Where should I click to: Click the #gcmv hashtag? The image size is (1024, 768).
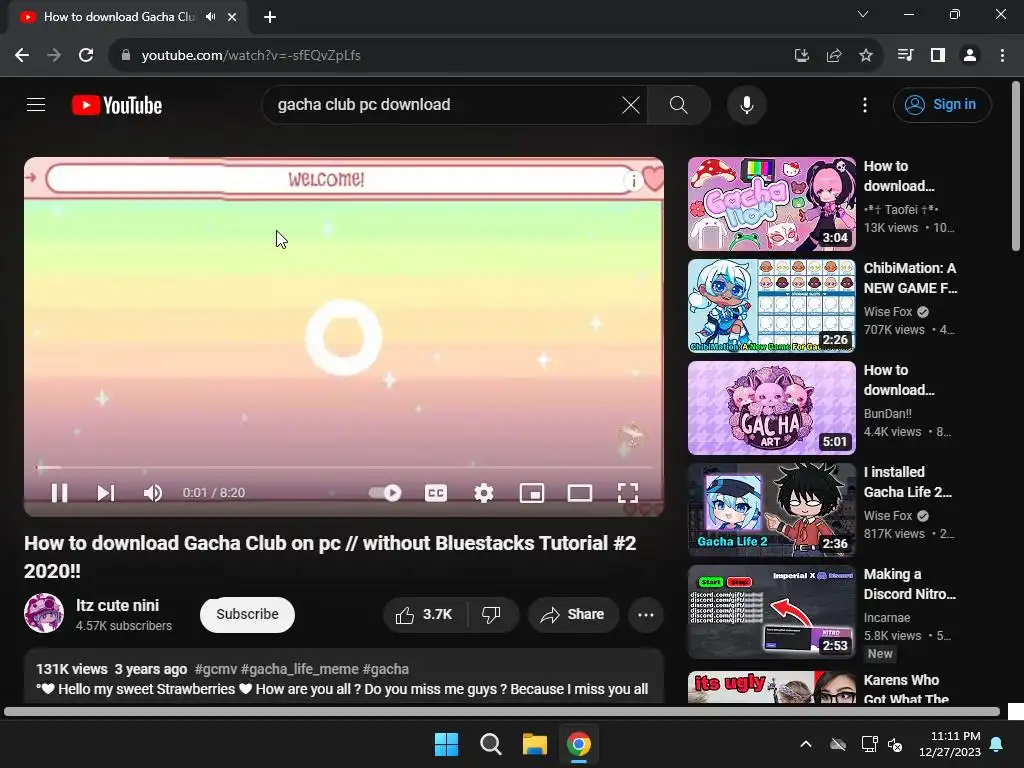point(216,669)
